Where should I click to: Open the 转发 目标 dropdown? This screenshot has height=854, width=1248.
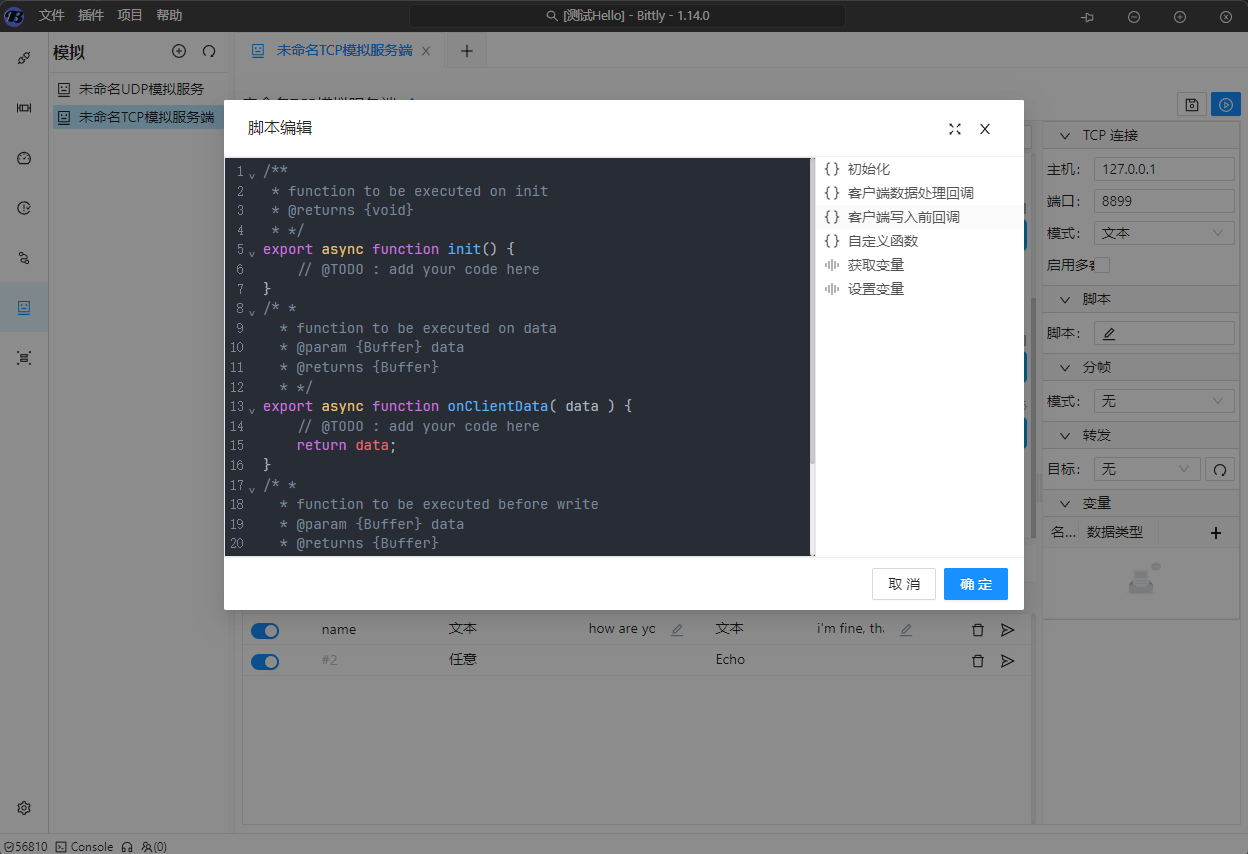coord(1146,469)
